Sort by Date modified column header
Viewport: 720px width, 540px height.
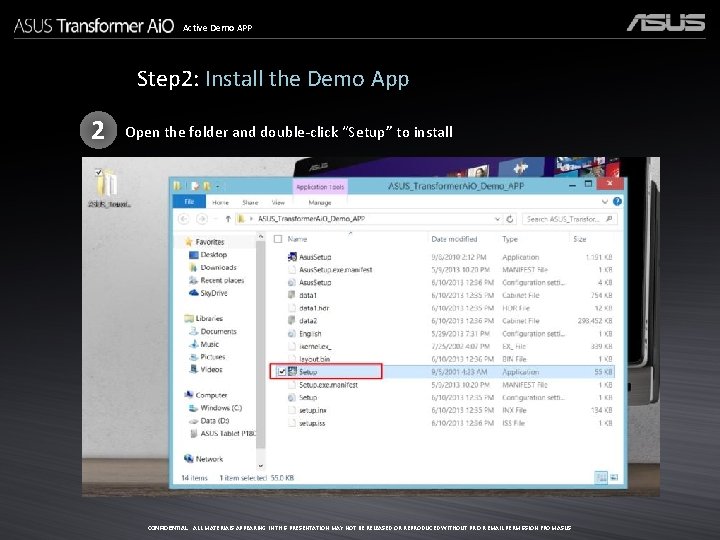454,239
